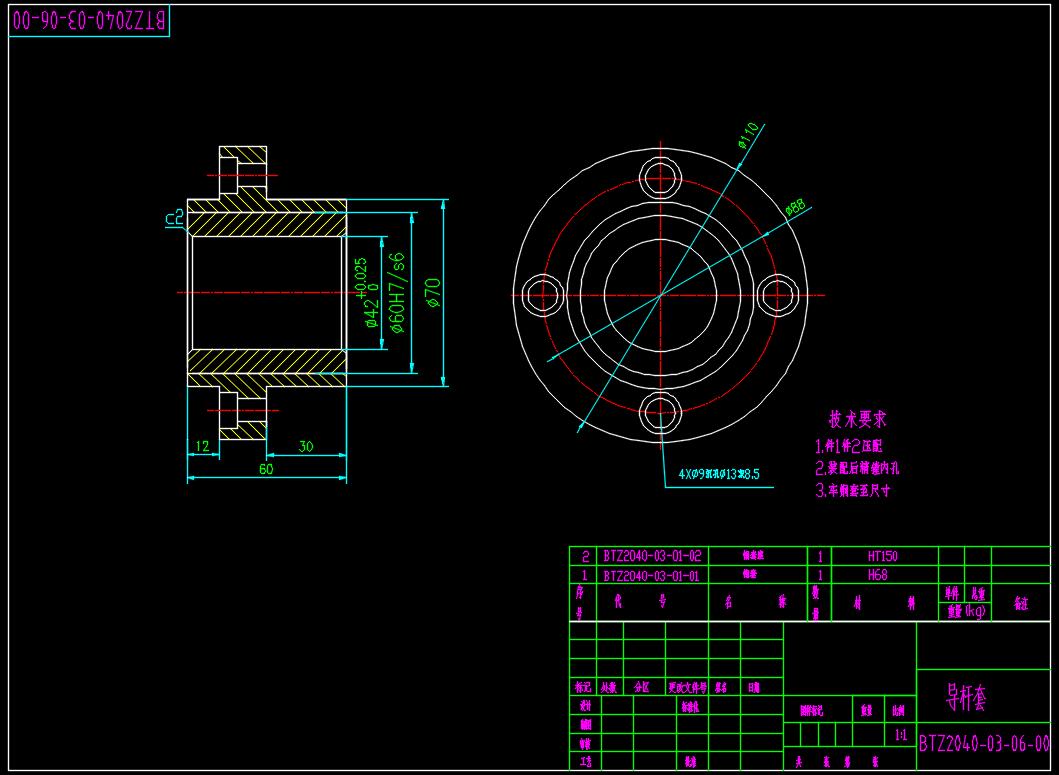Click the 1:1 scale cell in title block

[x=902, y=735]
